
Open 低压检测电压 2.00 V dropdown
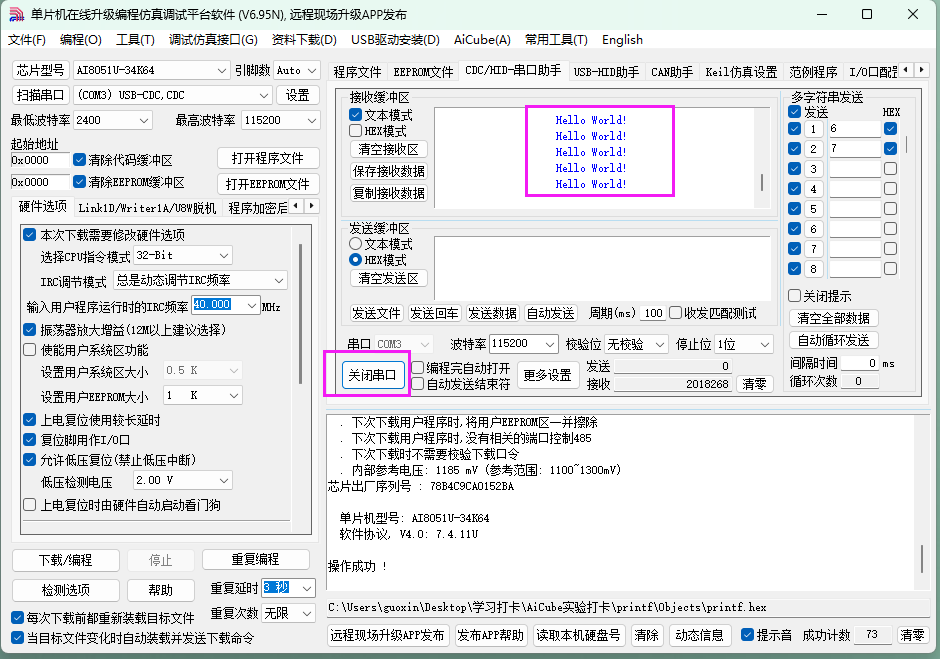click(182, 480)
